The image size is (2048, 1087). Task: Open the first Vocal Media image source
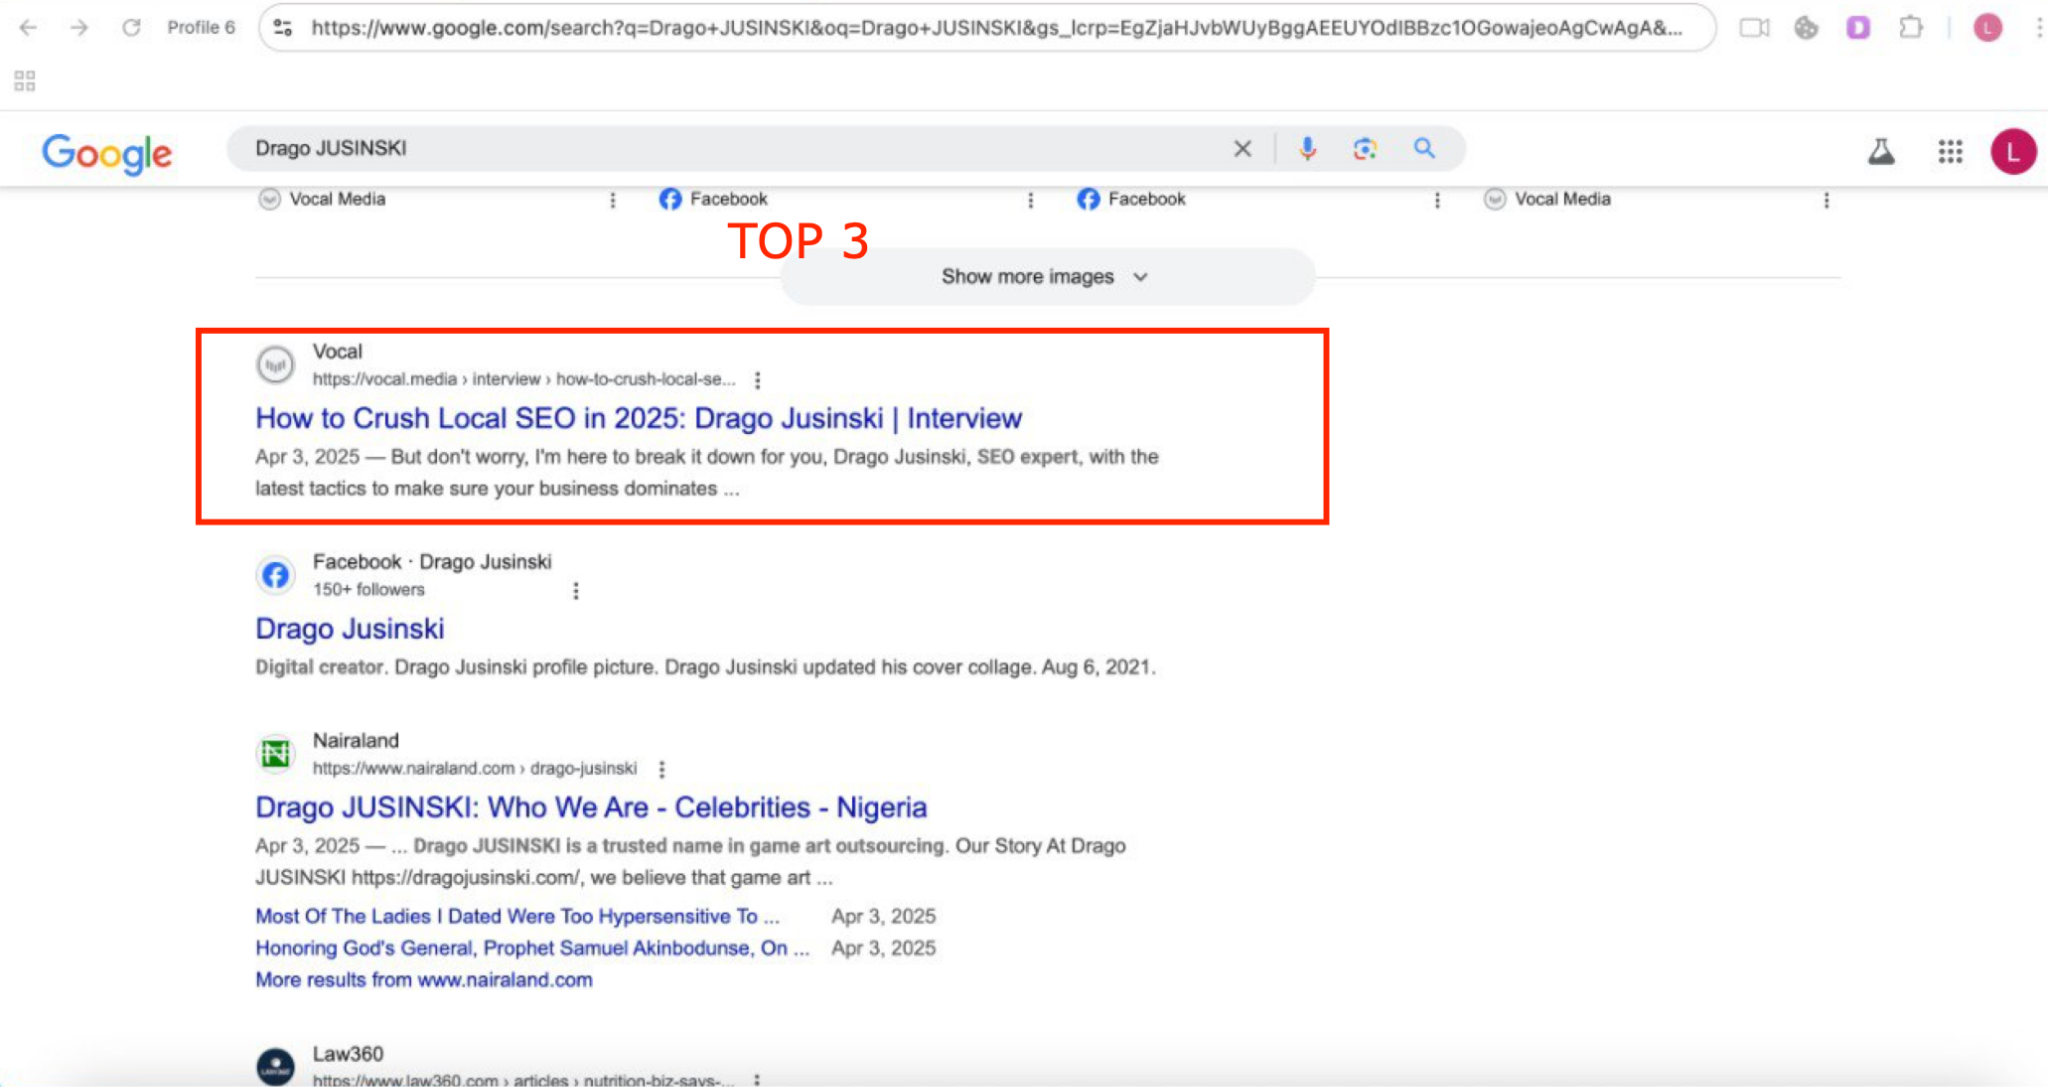[322, 199]
